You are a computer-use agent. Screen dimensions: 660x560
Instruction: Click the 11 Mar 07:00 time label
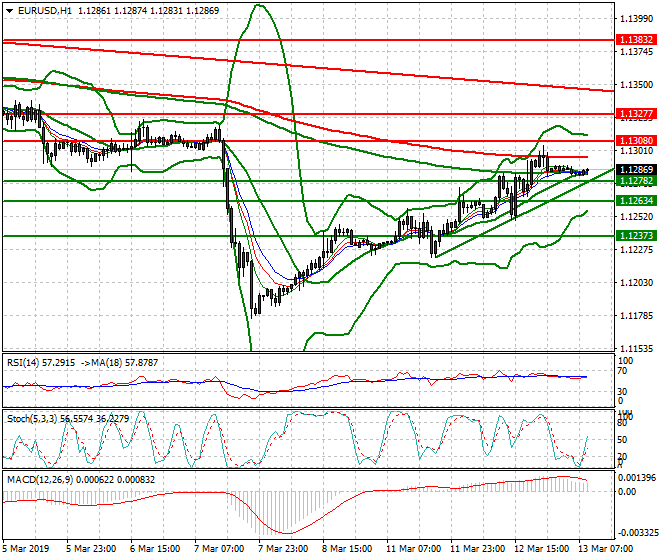pyautogui.click(x=413, y=549)
